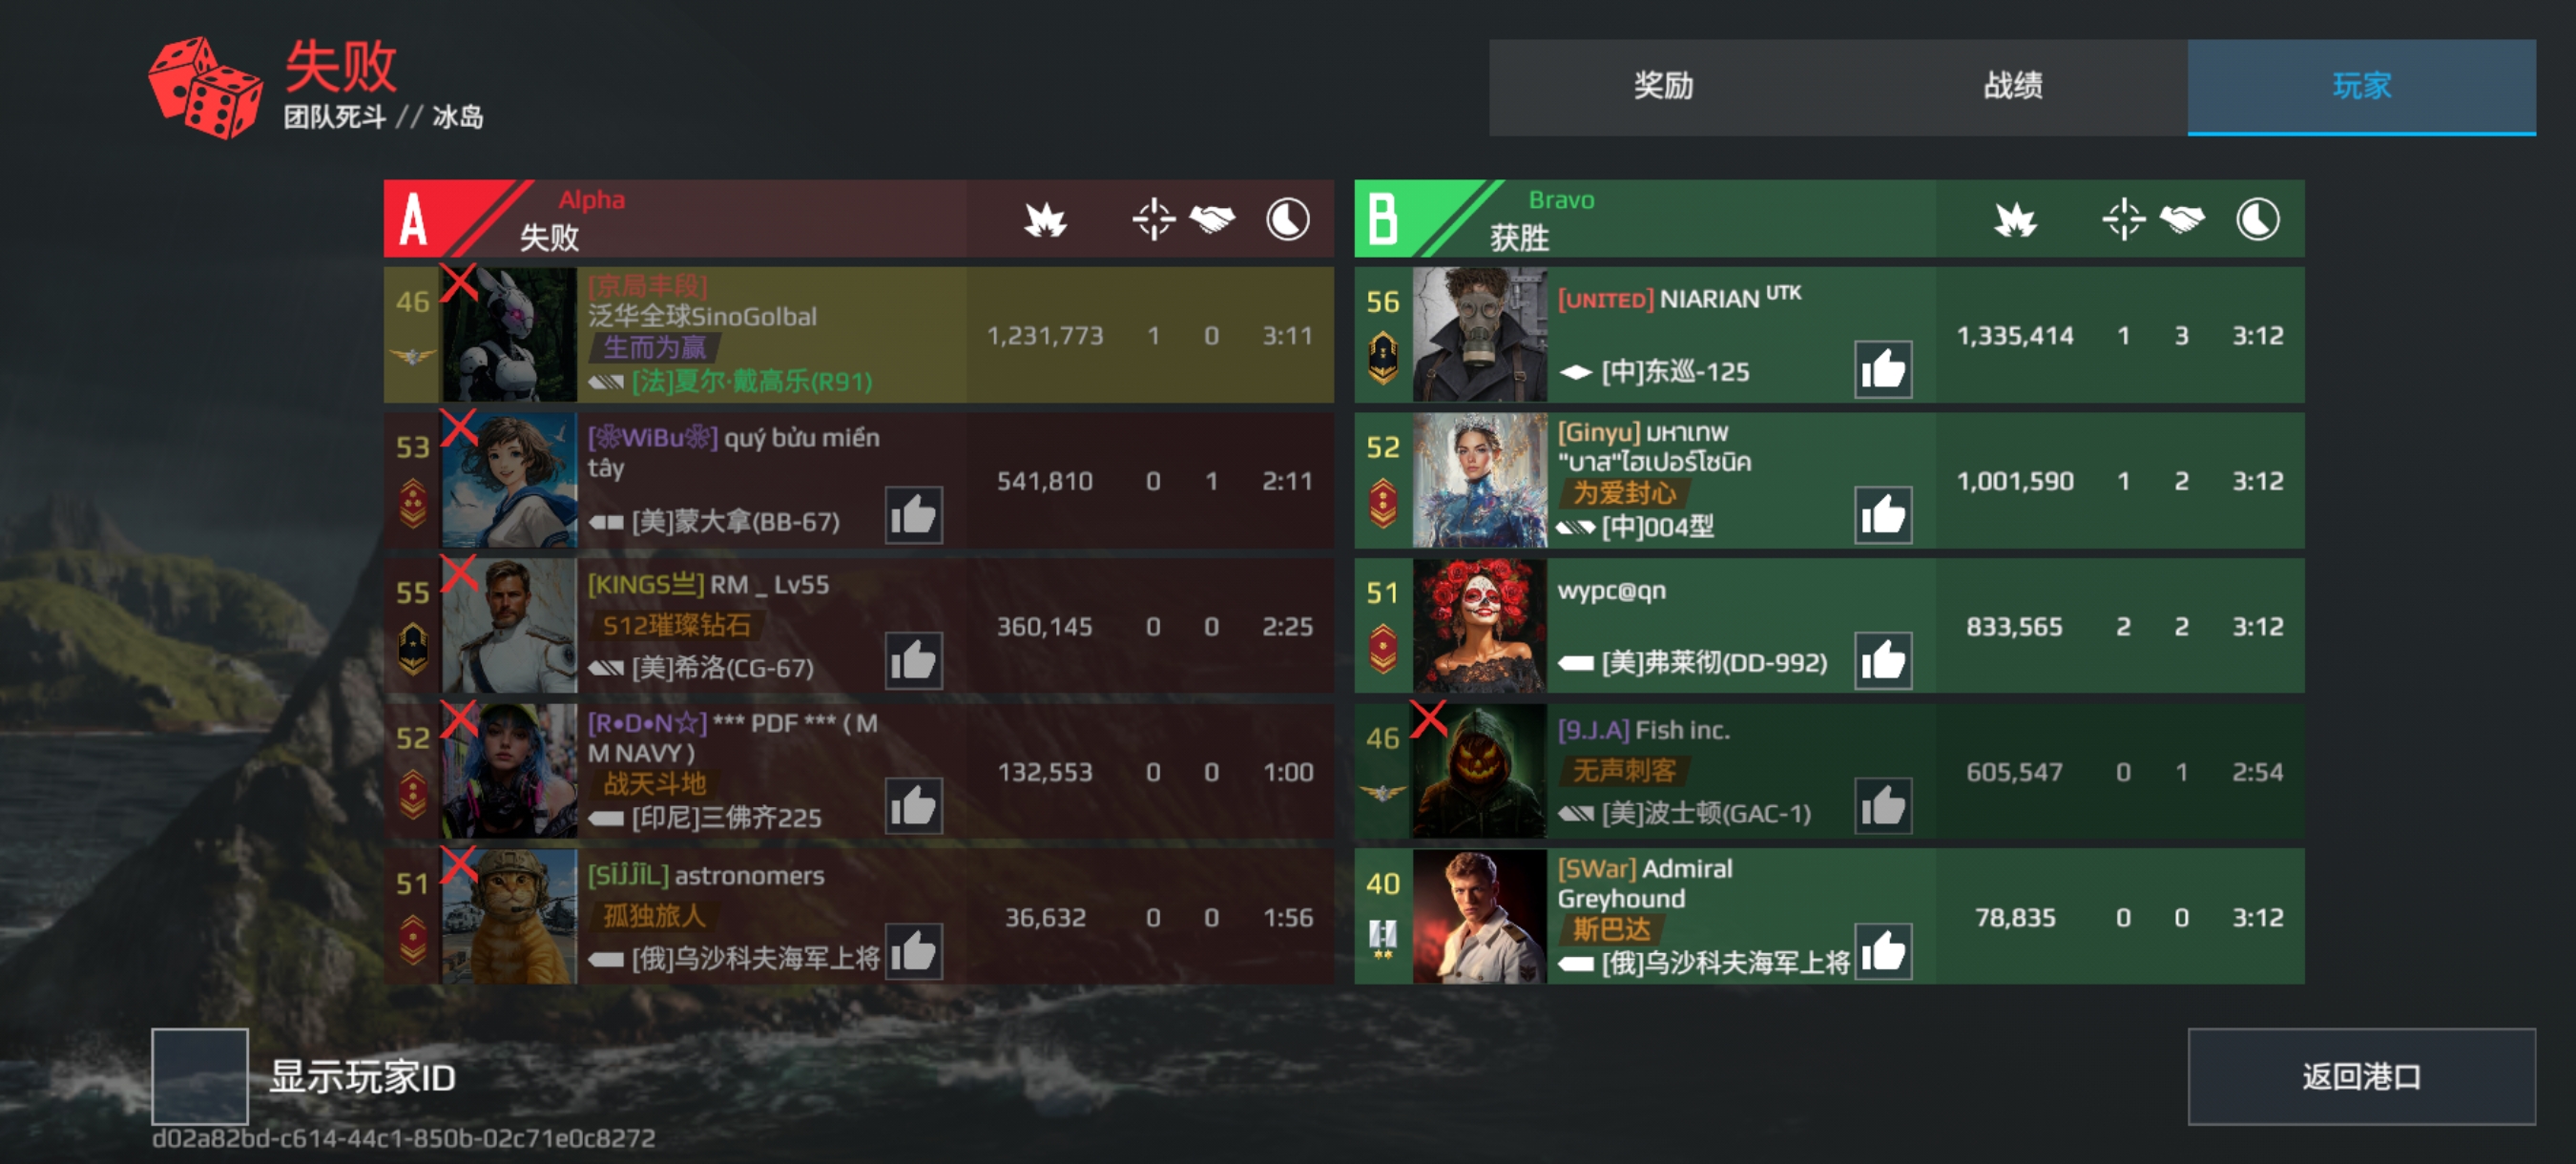Thumbs up Admiral Greyhound
2576x1164 pixels.
1883,951
